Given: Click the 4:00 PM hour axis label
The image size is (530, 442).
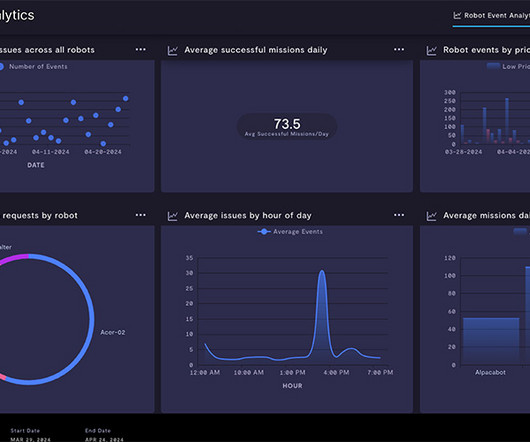Looking at the screenshot, I should 336,372.
